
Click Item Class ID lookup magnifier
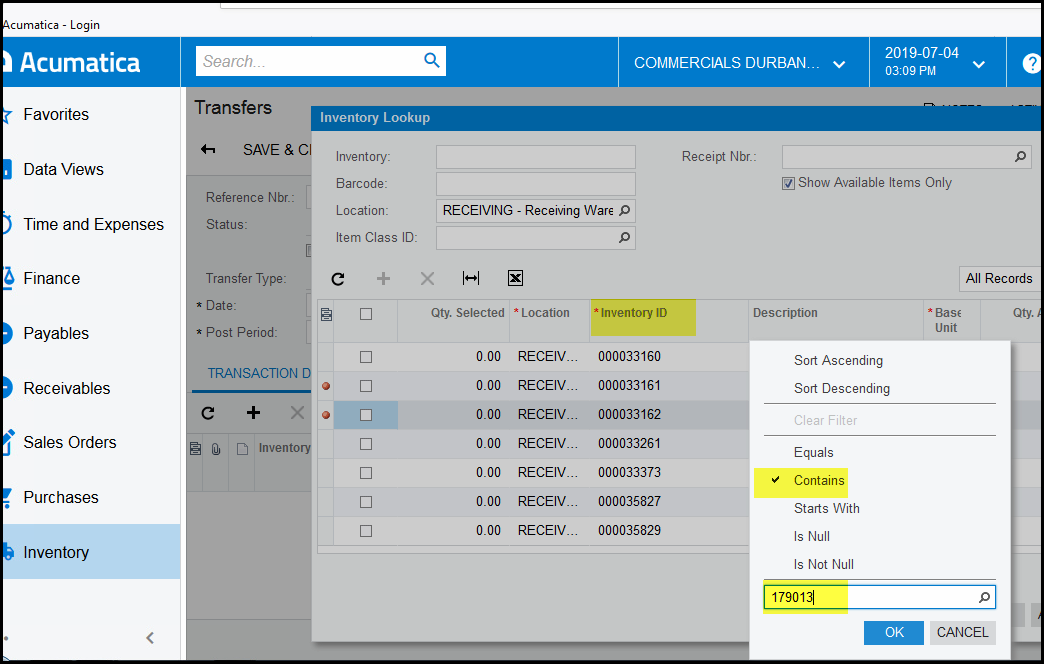[624, 238]
